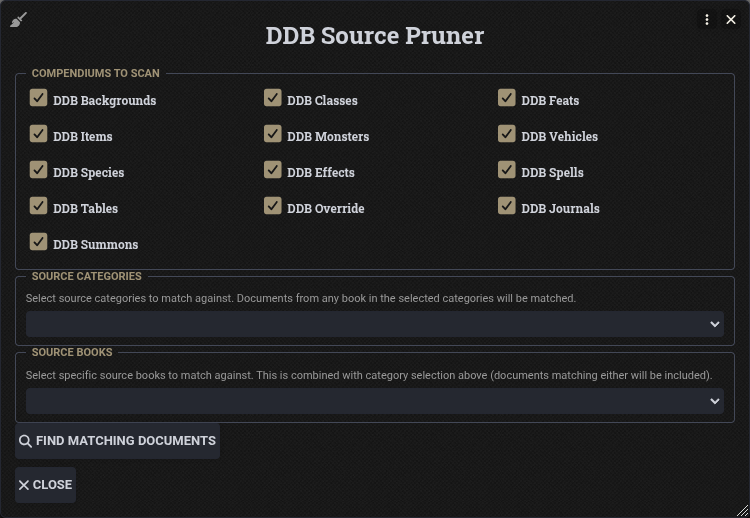
Task: Click the Source Books chevron arrow
Action: 715,401
